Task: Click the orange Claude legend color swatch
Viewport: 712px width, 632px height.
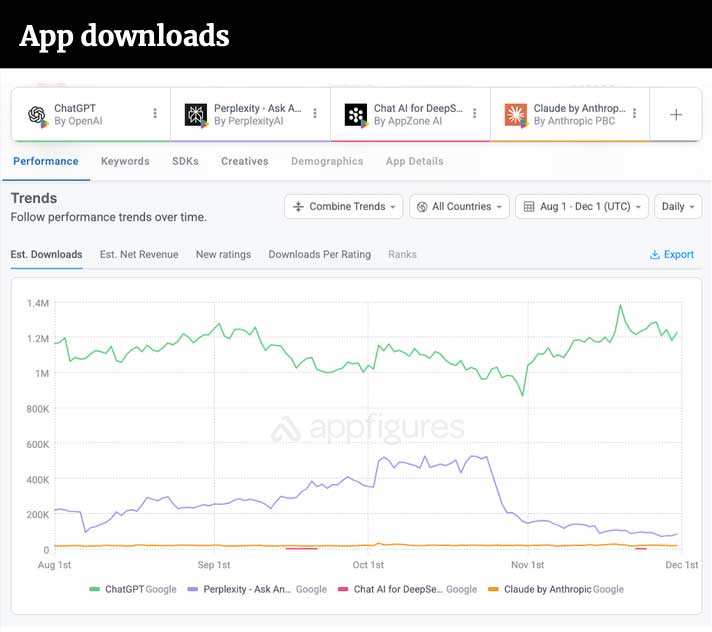Action: (x=494, y=589)
